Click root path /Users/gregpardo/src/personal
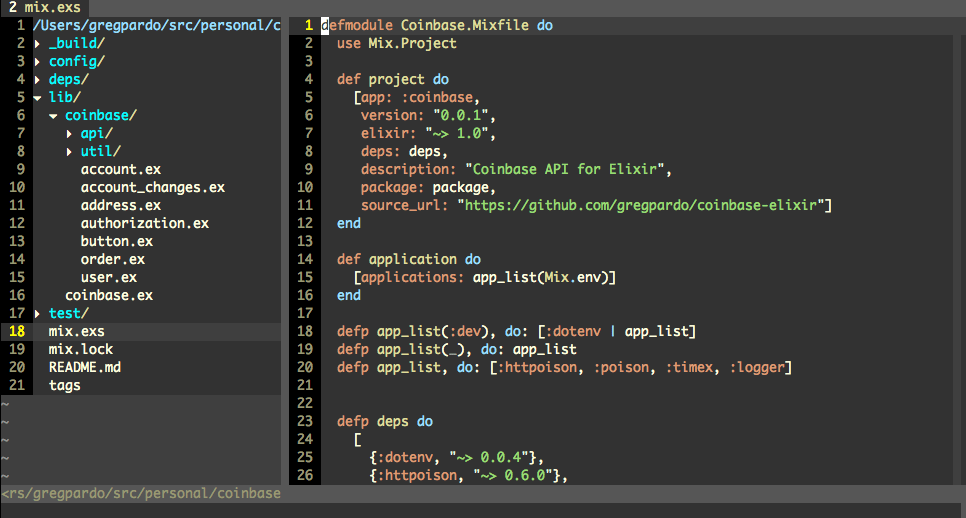This screenshot has height=518, width=966. pos(156,26)
